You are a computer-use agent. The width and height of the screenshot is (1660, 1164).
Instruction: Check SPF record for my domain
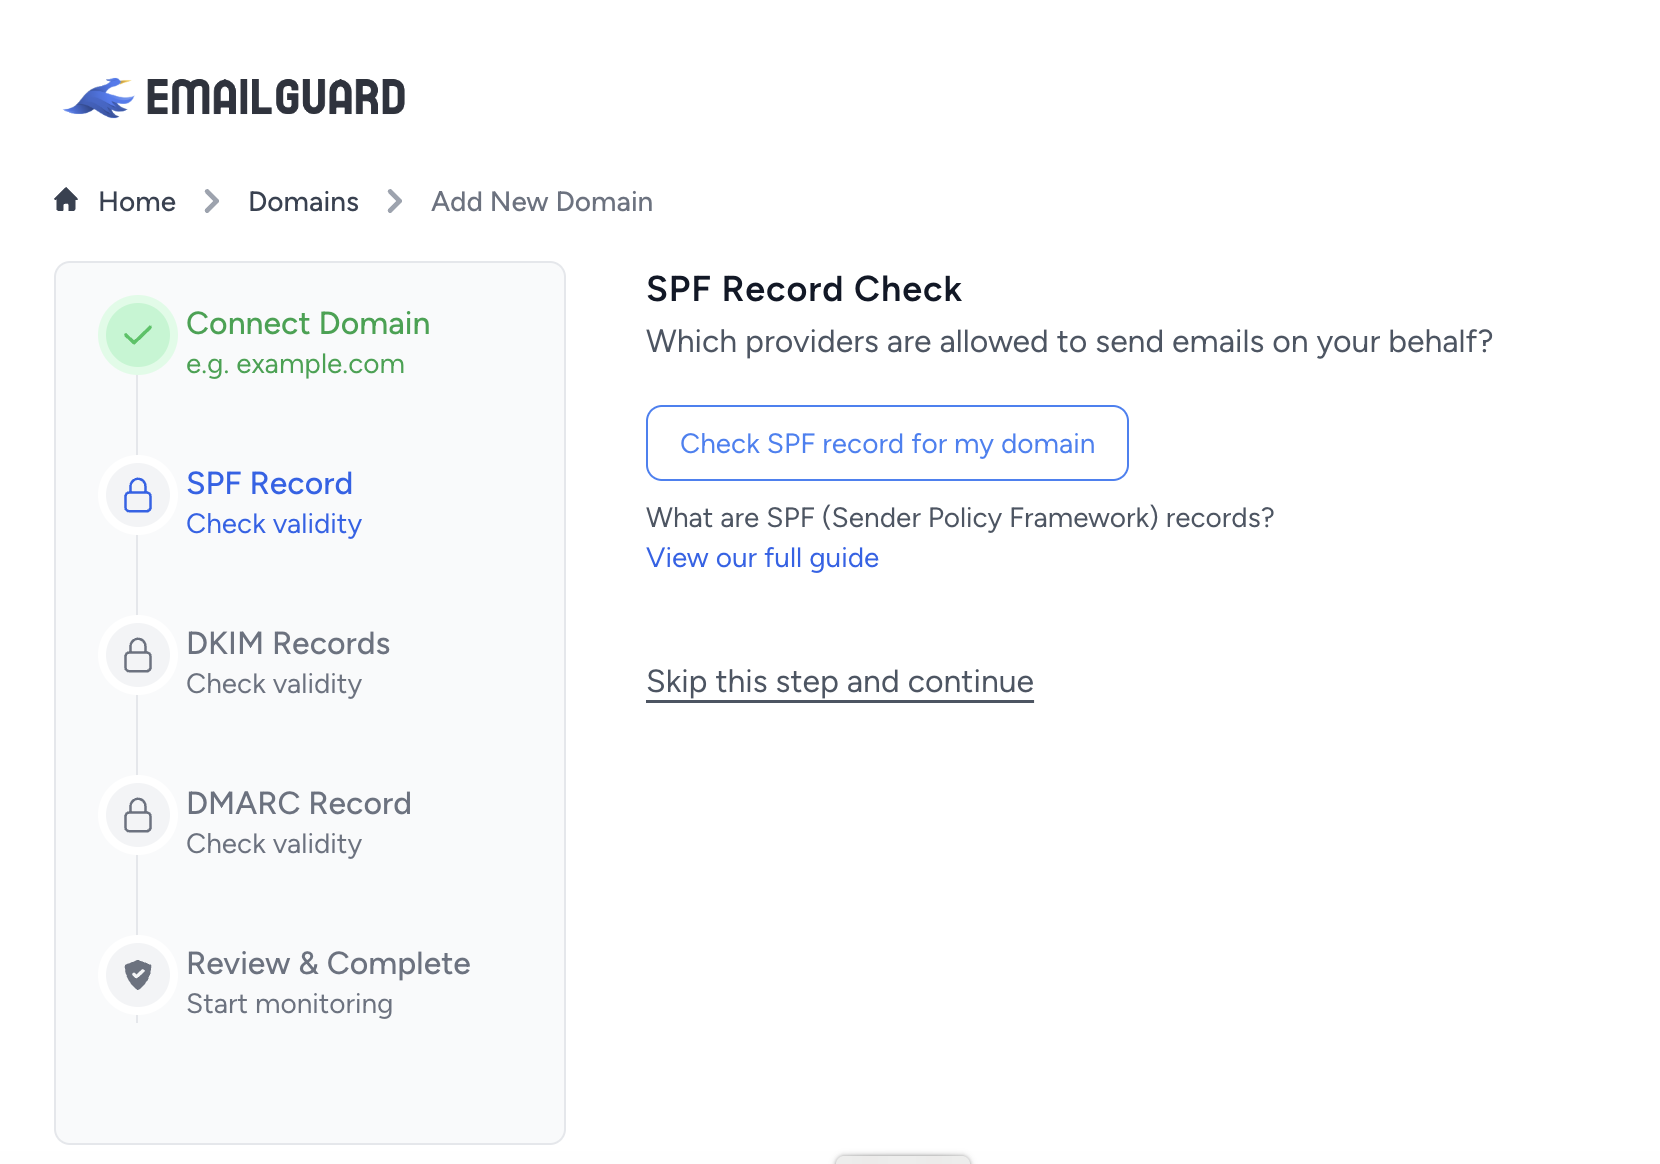[887, 443]
